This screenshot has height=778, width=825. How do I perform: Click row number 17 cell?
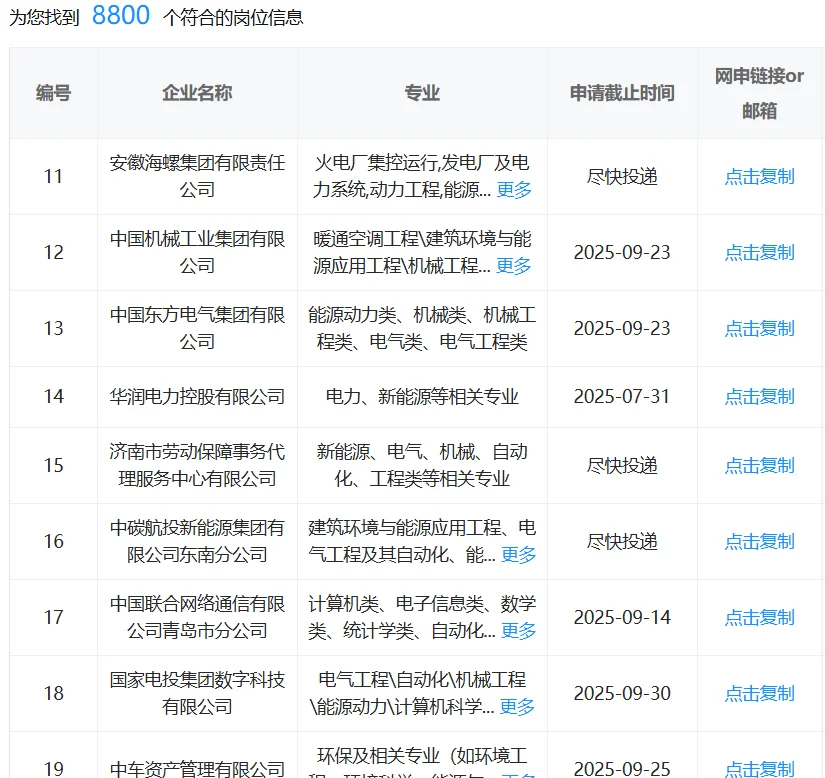tap(53, 618)
